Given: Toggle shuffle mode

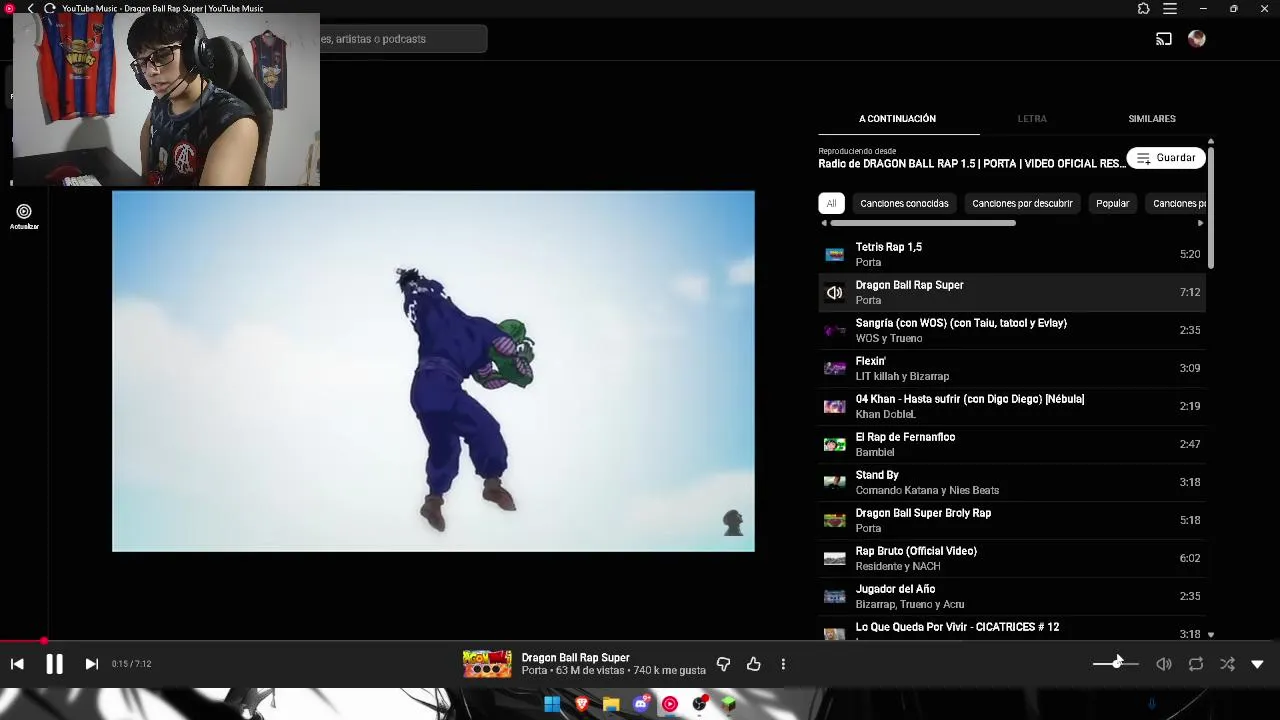Looking at the screenshot, I should [x=1227, y=664].
